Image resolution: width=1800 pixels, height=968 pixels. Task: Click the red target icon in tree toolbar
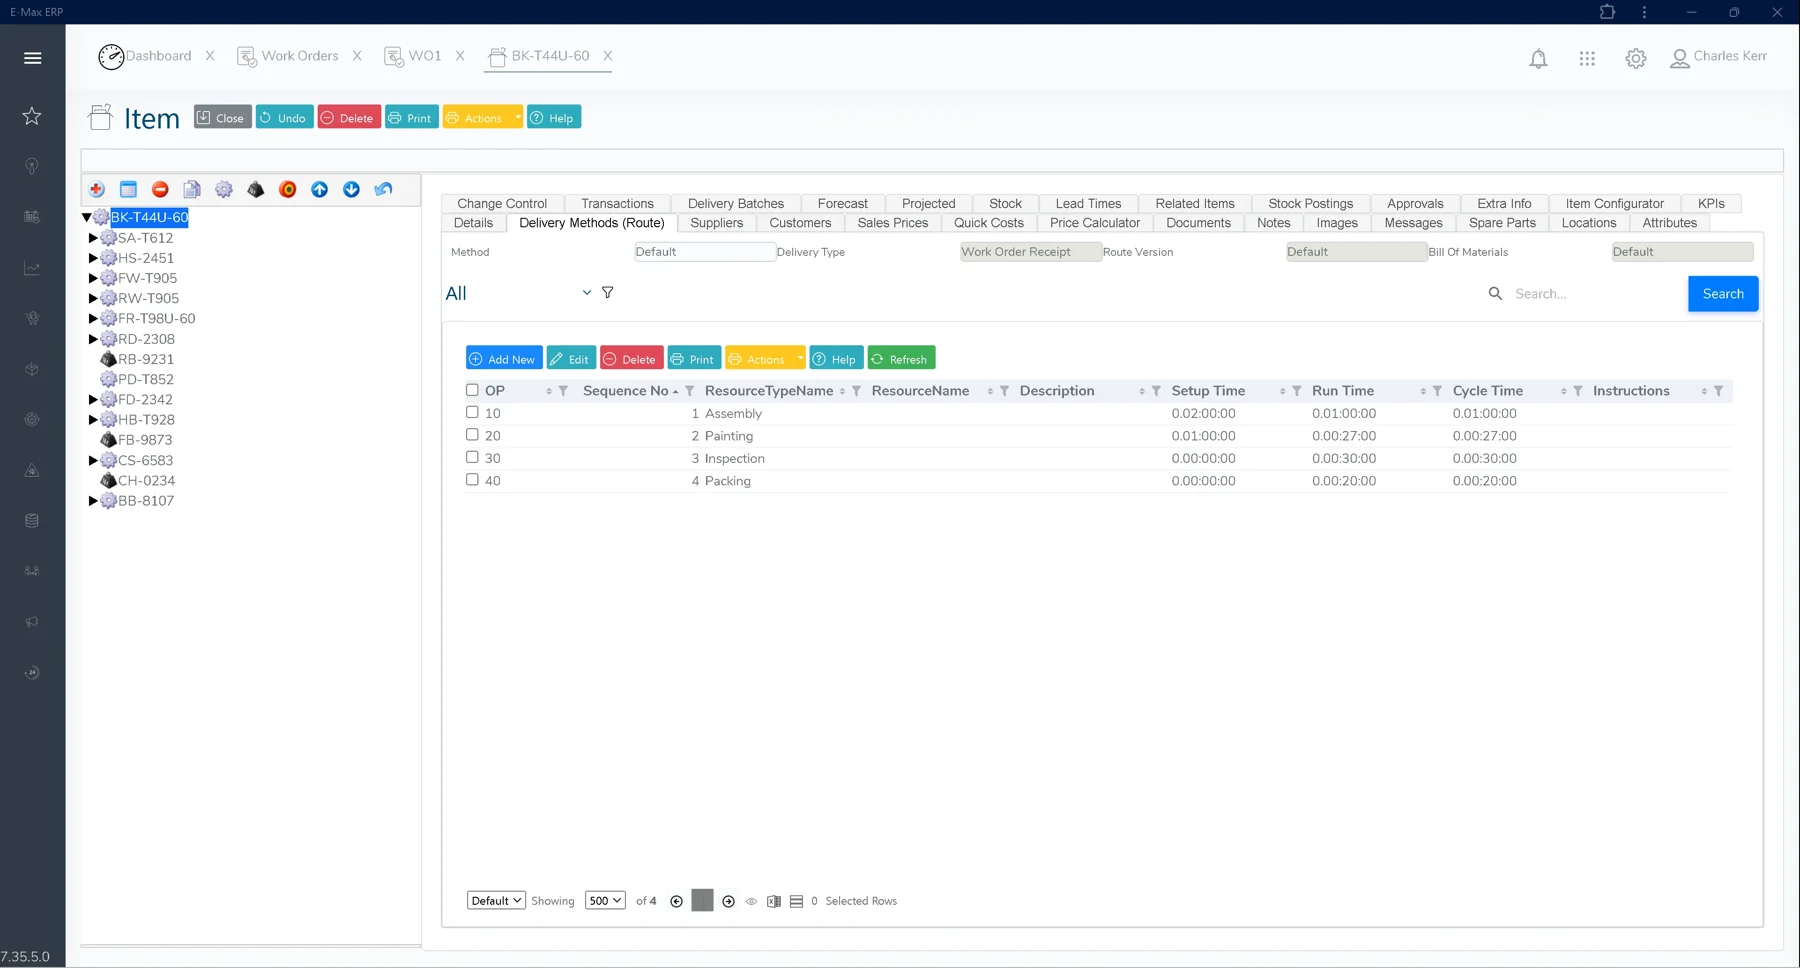288,189
